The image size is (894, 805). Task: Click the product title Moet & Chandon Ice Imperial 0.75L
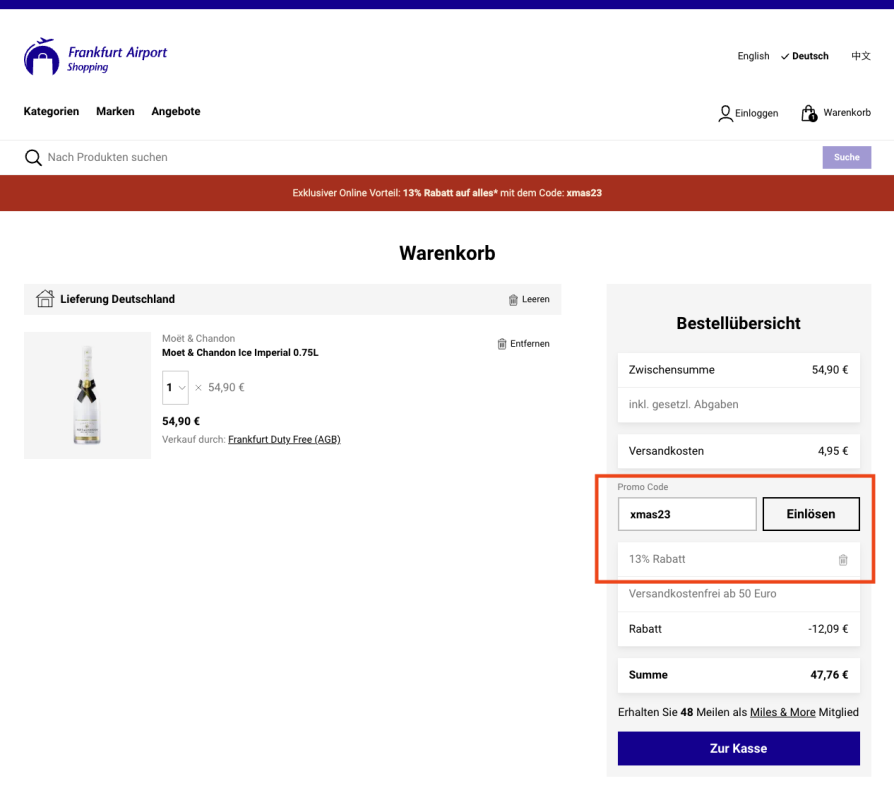point(240,353)
